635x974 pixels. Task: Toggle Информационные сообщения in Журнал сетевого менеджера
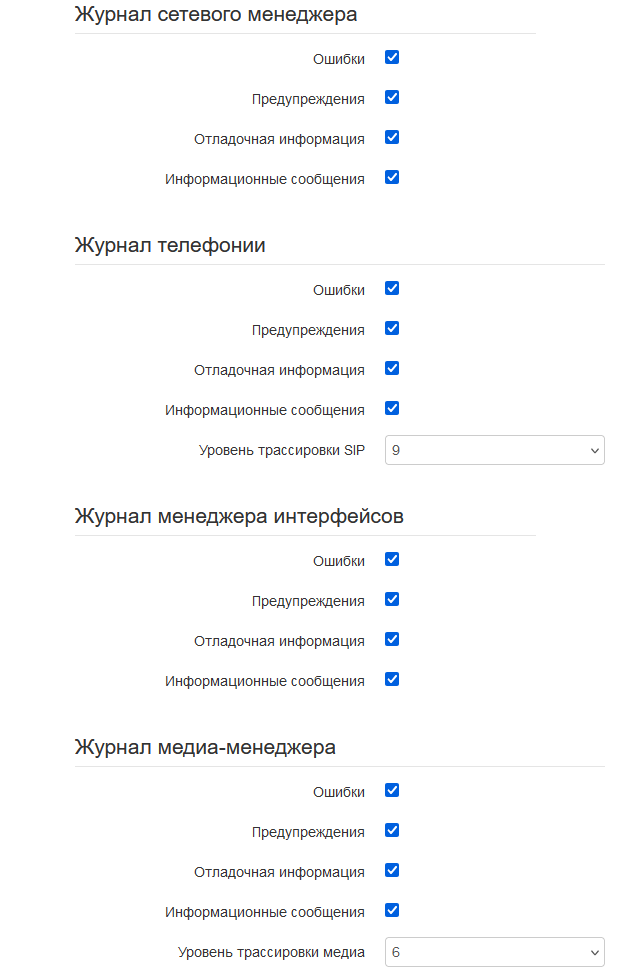(392, 178)
